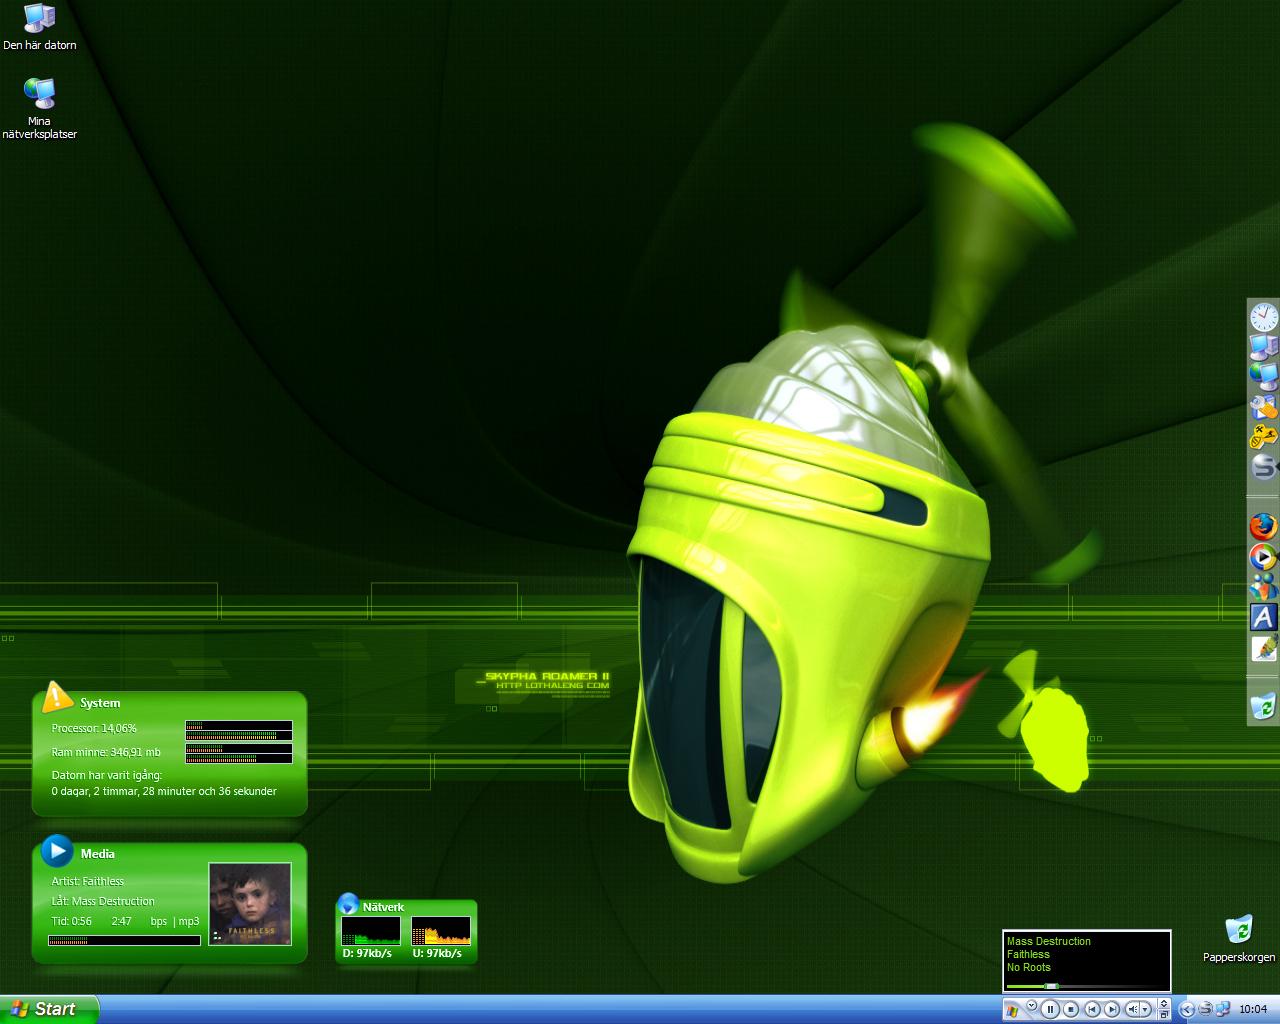This screenshot has height=1024, width=1280.
Task: Click the uptime text '0 dagar, 2 timmar'
Action: click(96, 791)
